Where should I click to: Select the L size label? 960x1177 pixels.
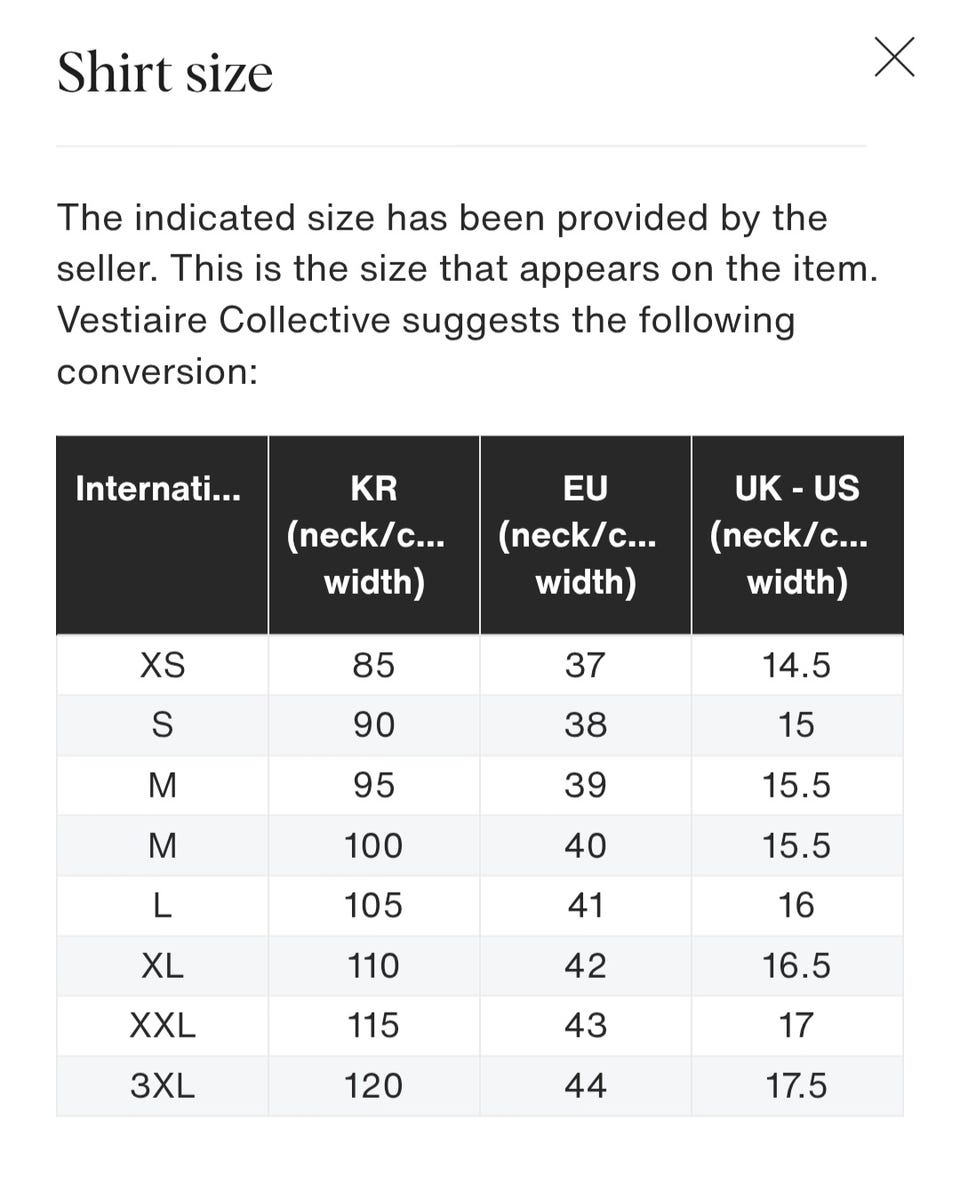[162, 905]
